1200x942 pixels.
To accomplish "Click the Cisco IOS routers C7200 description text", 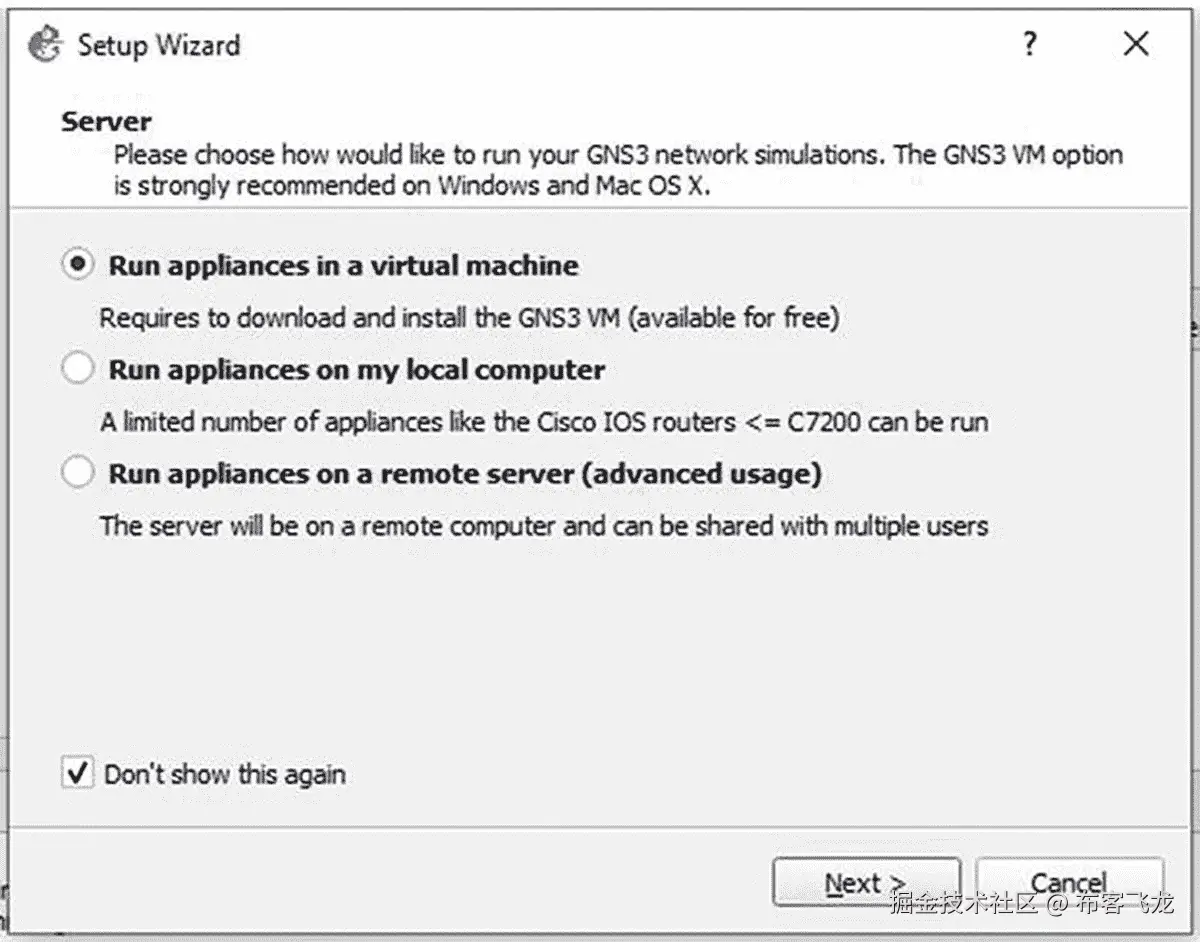I will (543, 422).
